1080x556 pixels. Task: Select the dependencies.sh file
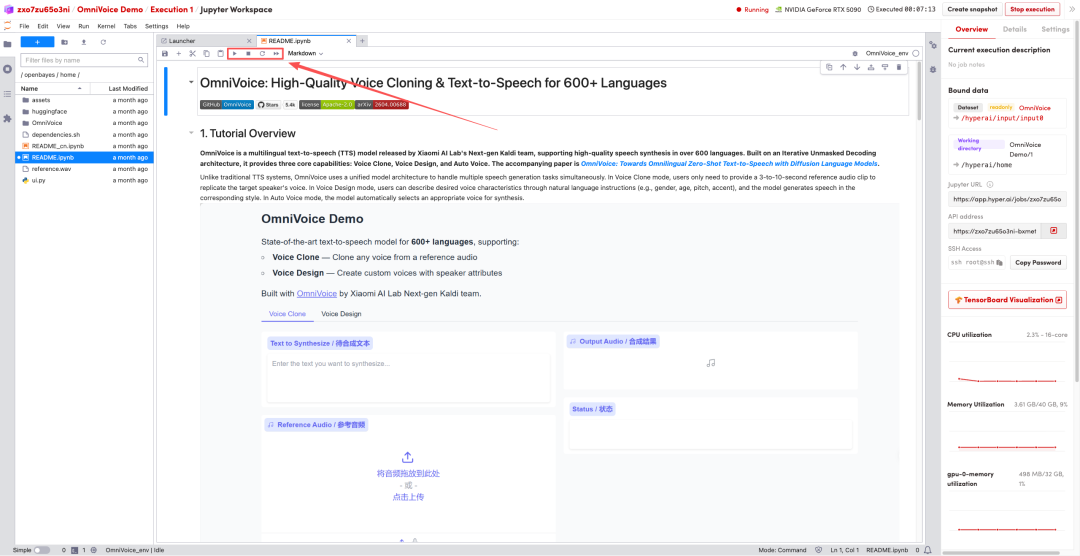pos(85,134)
